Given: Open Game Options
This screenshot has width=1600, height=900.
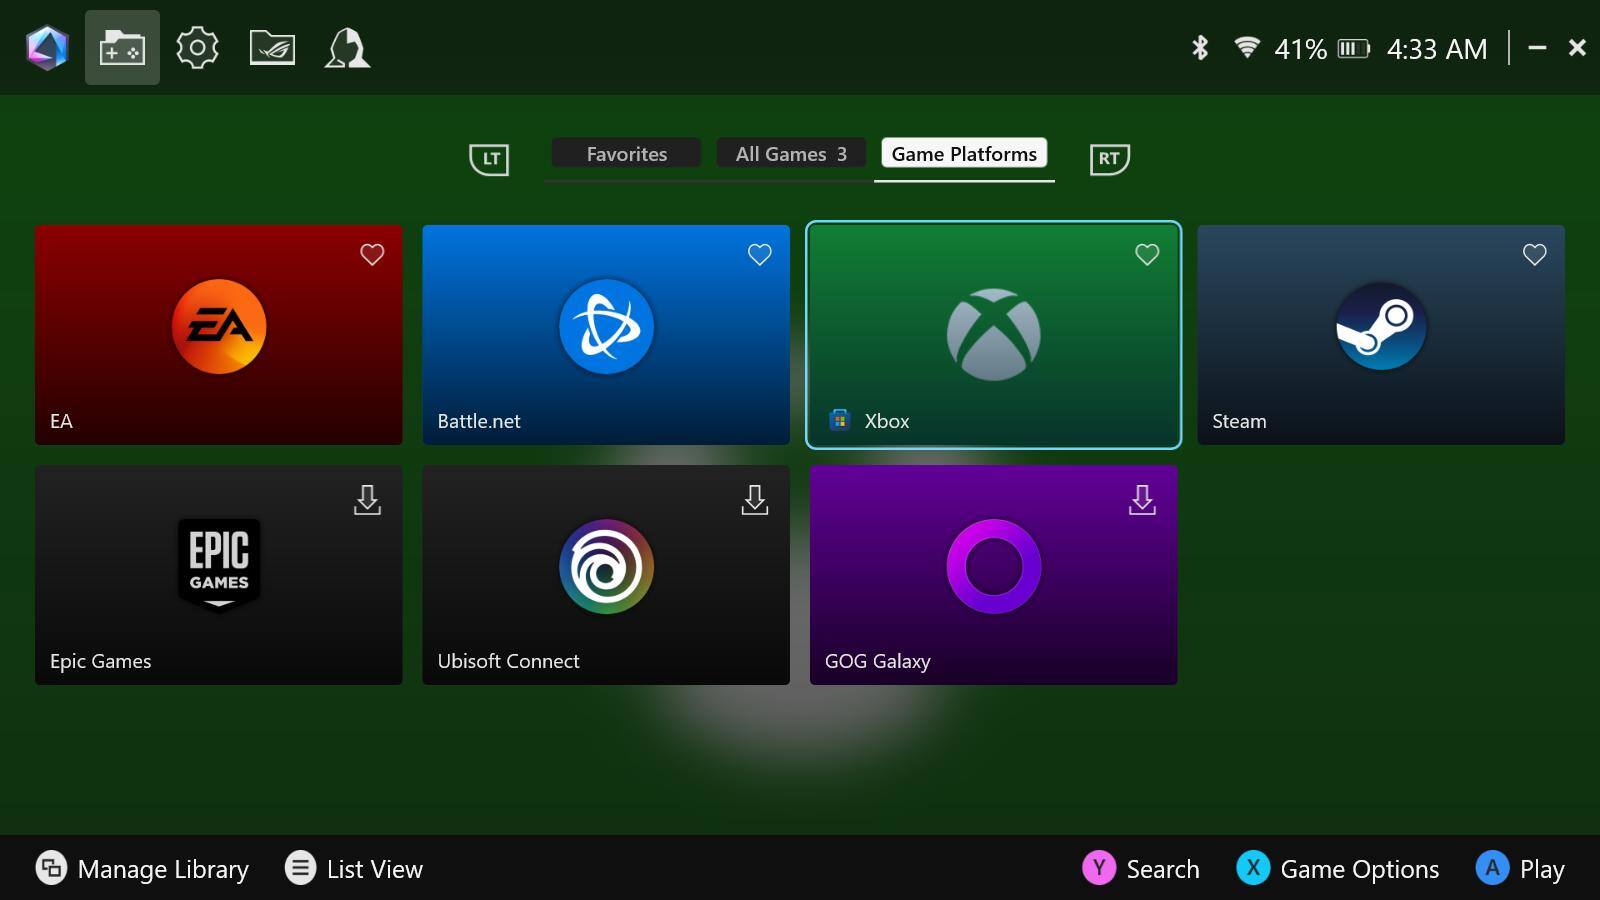Looking at the screenshot, I should click(x=1338, y=869).
